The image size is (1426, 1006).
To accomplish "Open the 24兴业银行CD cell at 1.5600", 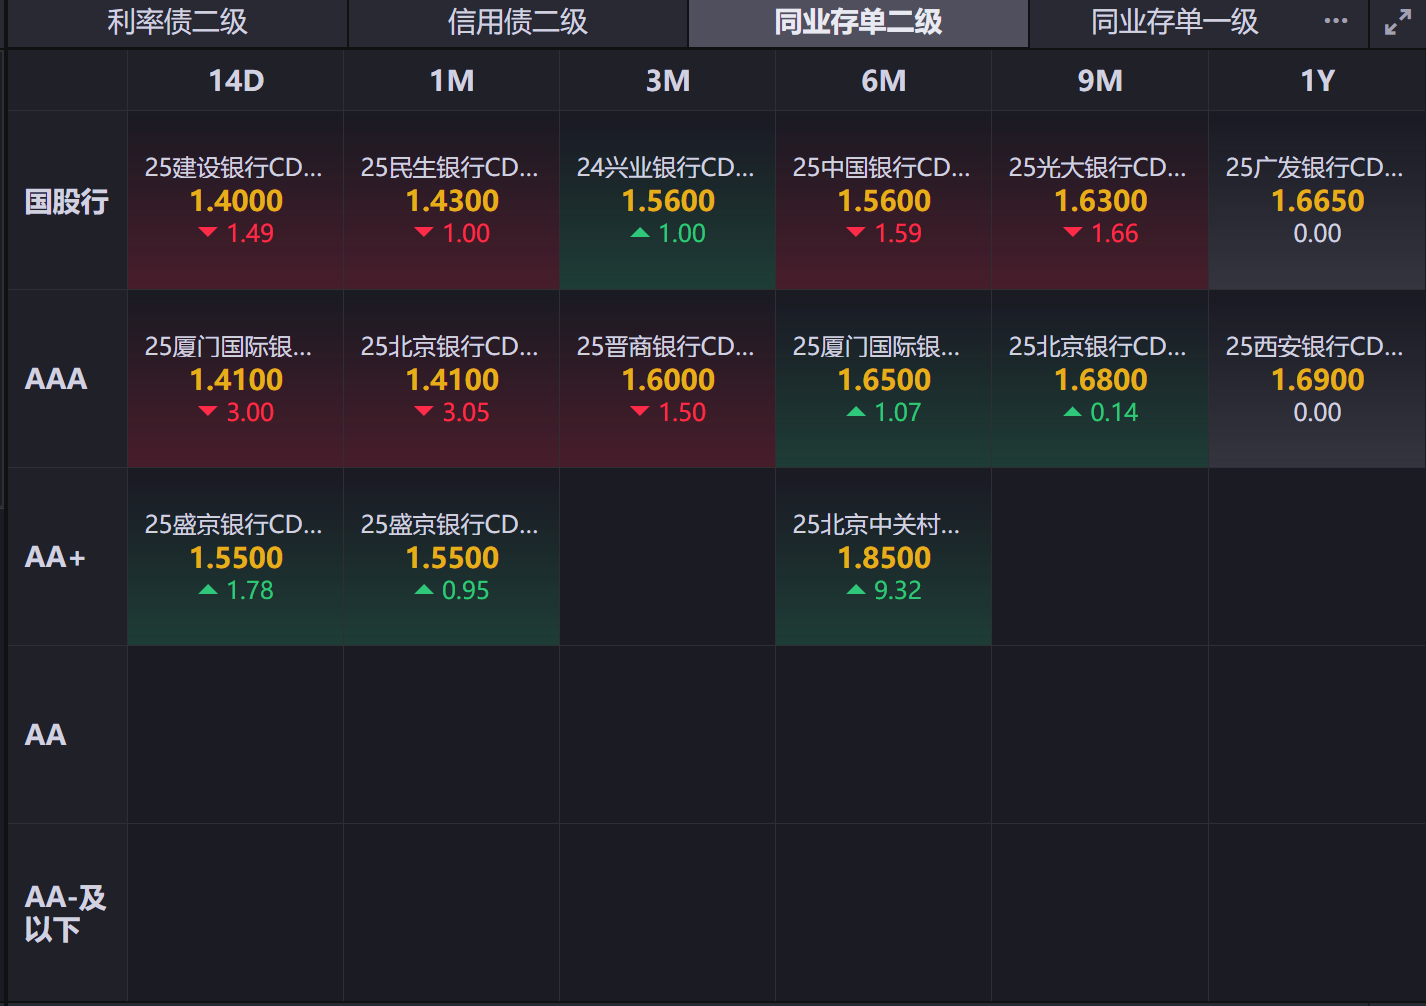I will [668, 201].
